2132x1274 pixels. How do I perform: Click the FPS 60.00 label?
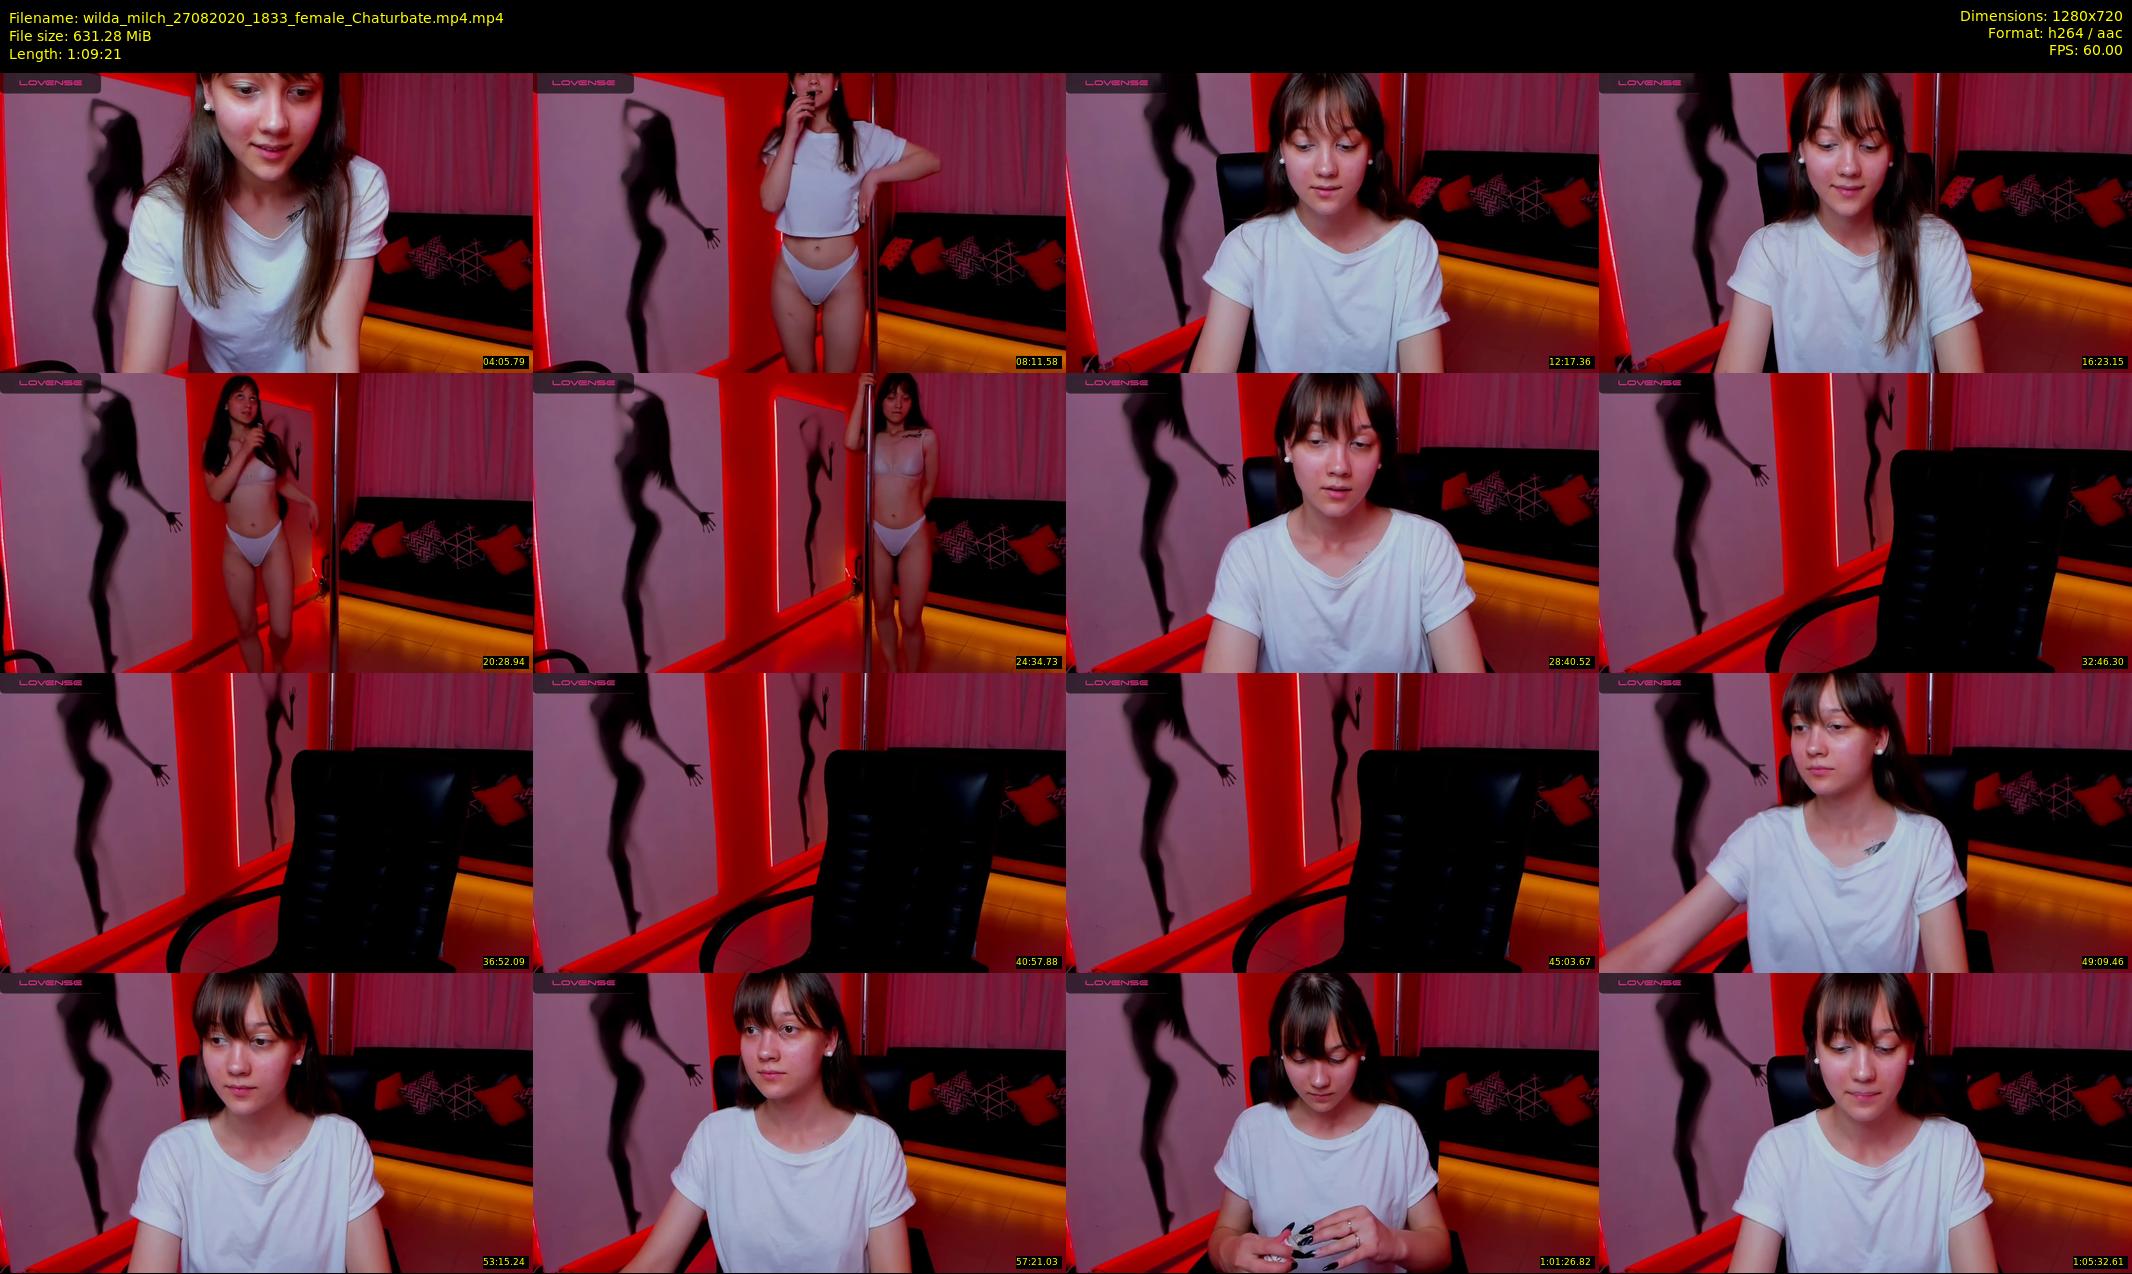point(2085,50)
